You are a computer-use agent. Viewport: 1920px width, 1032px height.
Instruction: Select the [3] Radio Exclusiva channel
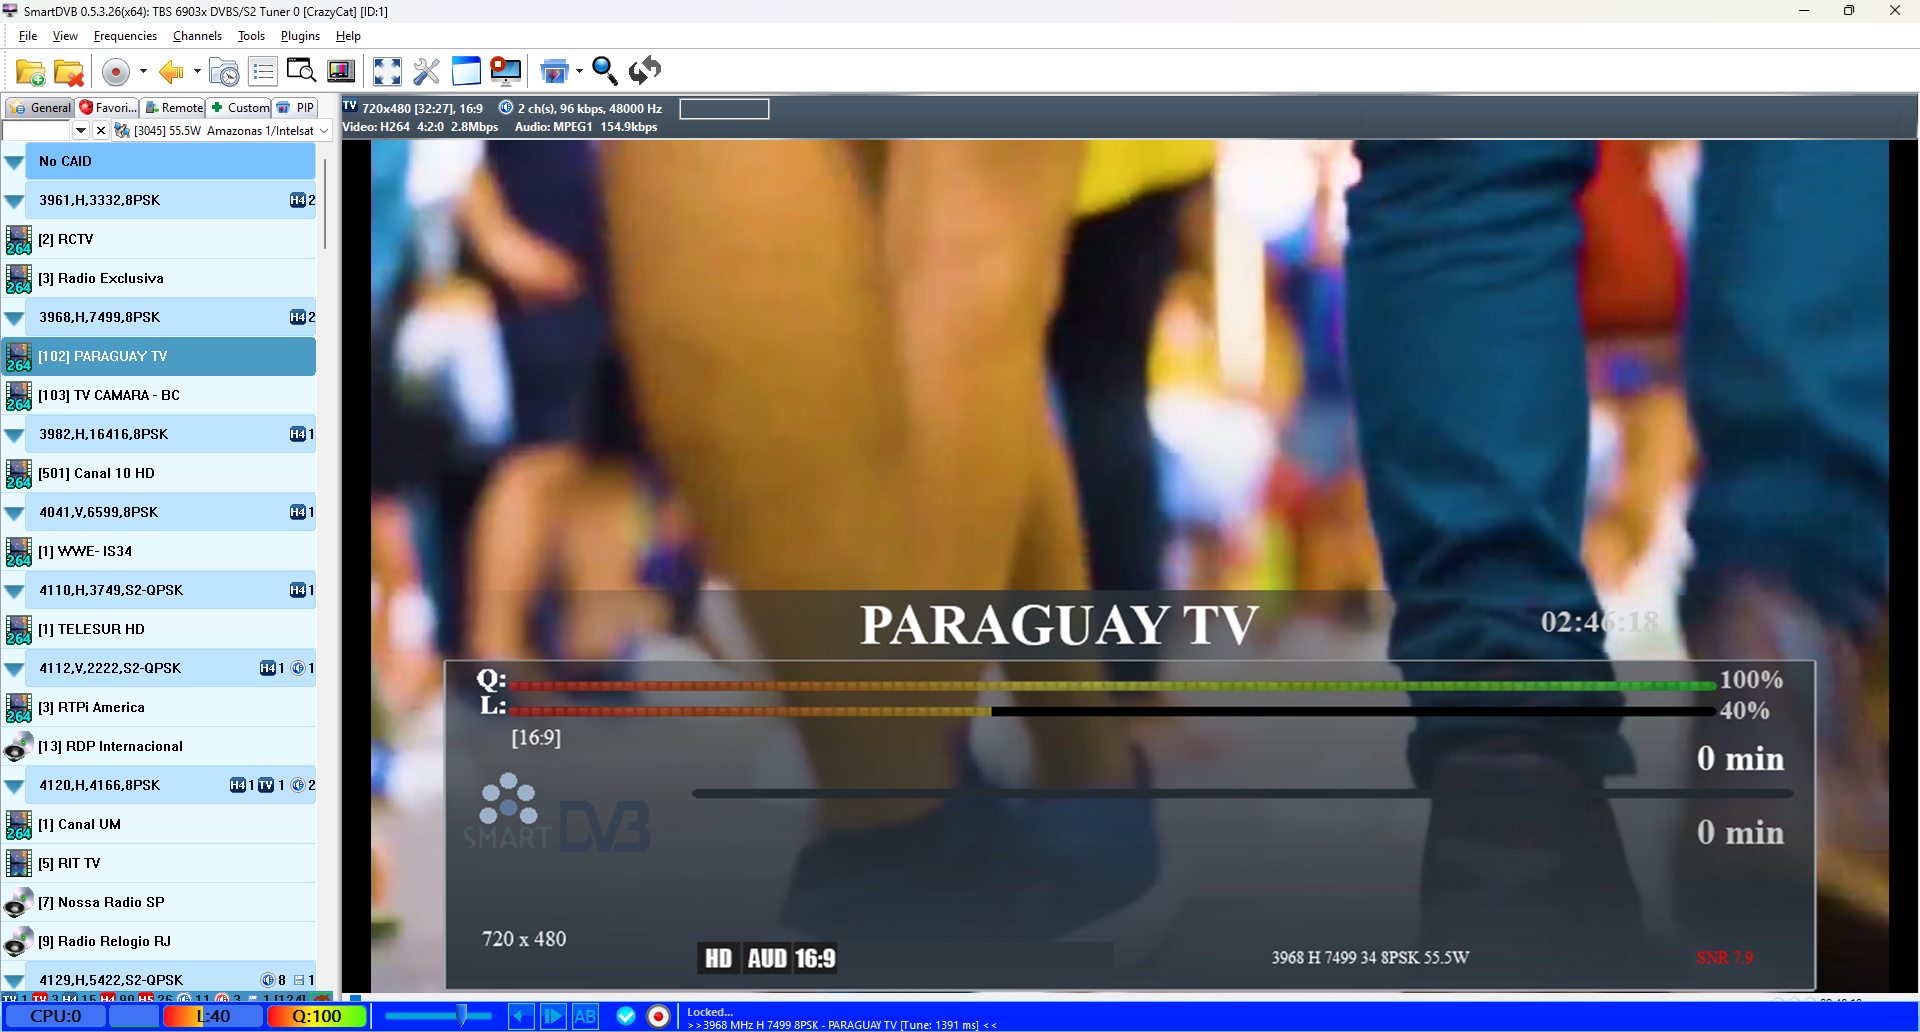160,279
